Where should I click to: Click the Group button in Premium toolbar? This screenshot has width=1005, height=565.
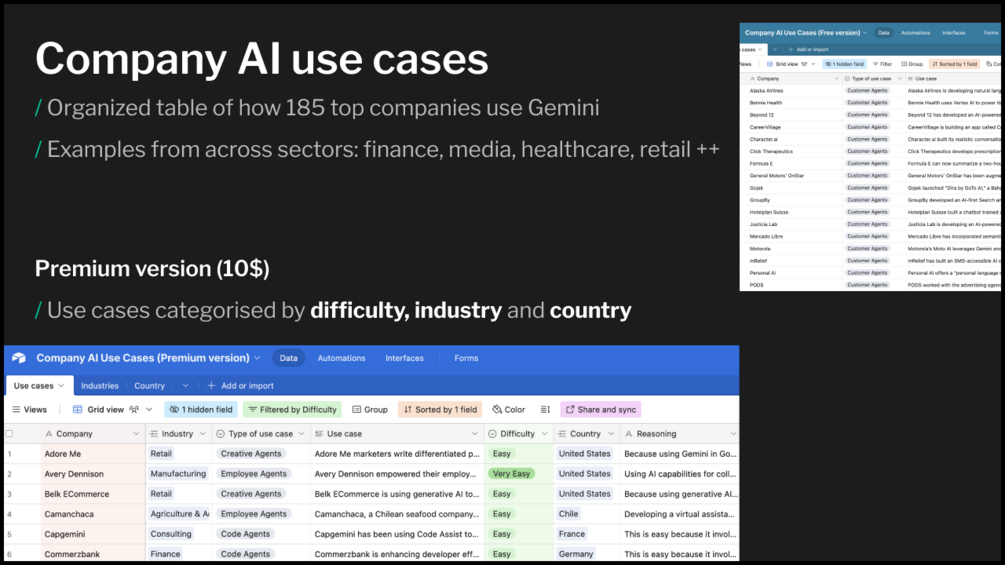pos(370,409)
